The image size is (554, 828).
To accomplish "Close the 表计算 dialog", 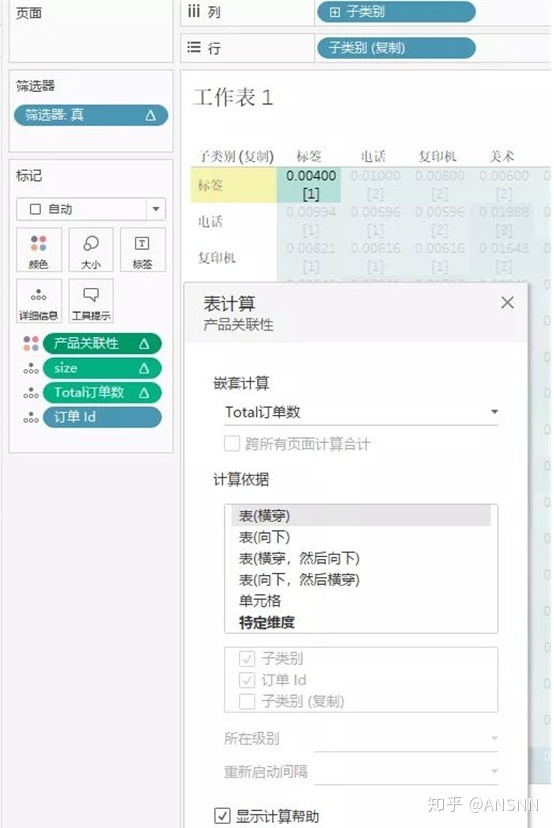I will click(x=508, y=303).
